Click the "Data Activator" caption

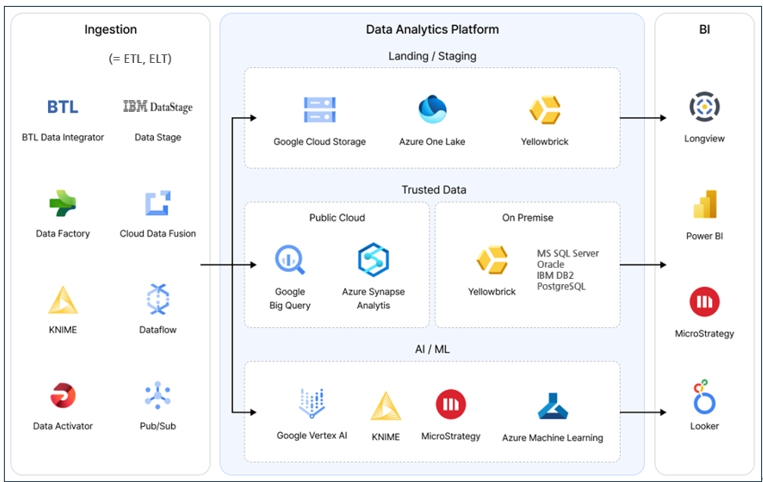tap(63, 426)
